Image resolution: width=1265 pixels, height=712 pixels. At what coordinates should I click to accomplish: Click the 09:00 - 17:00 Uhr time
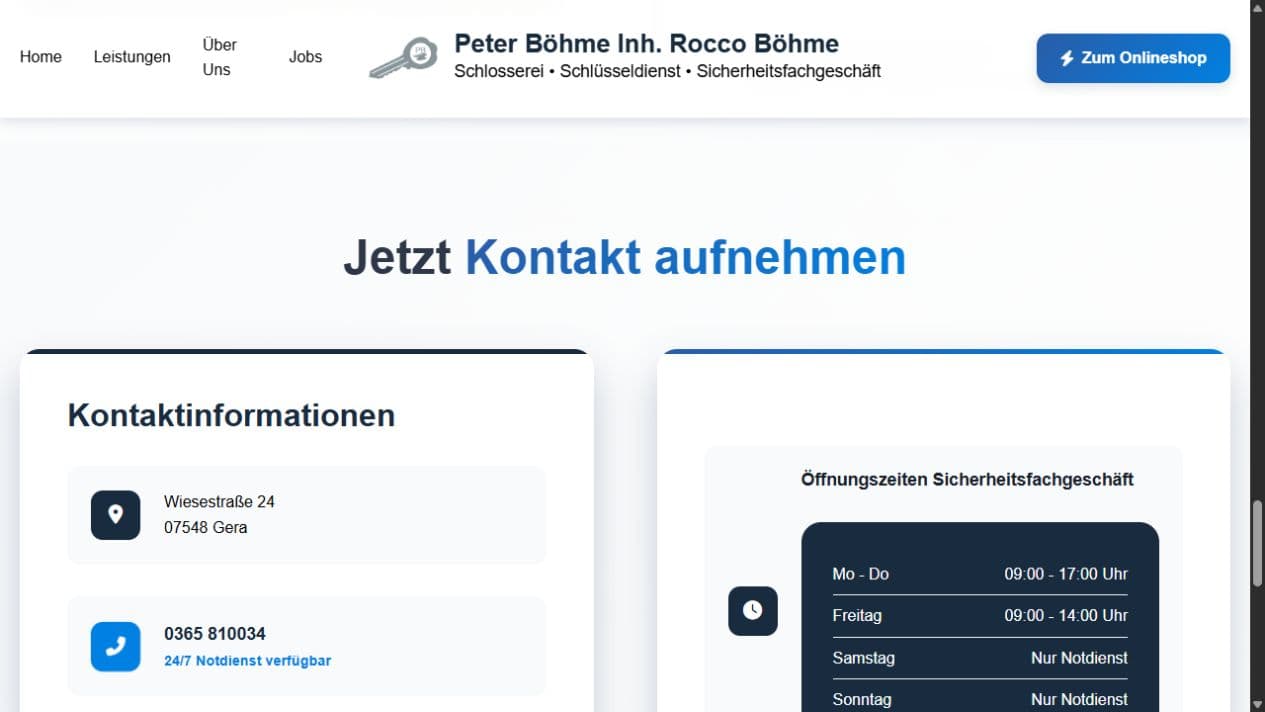pyautogui.click(x=1066, y=574)
